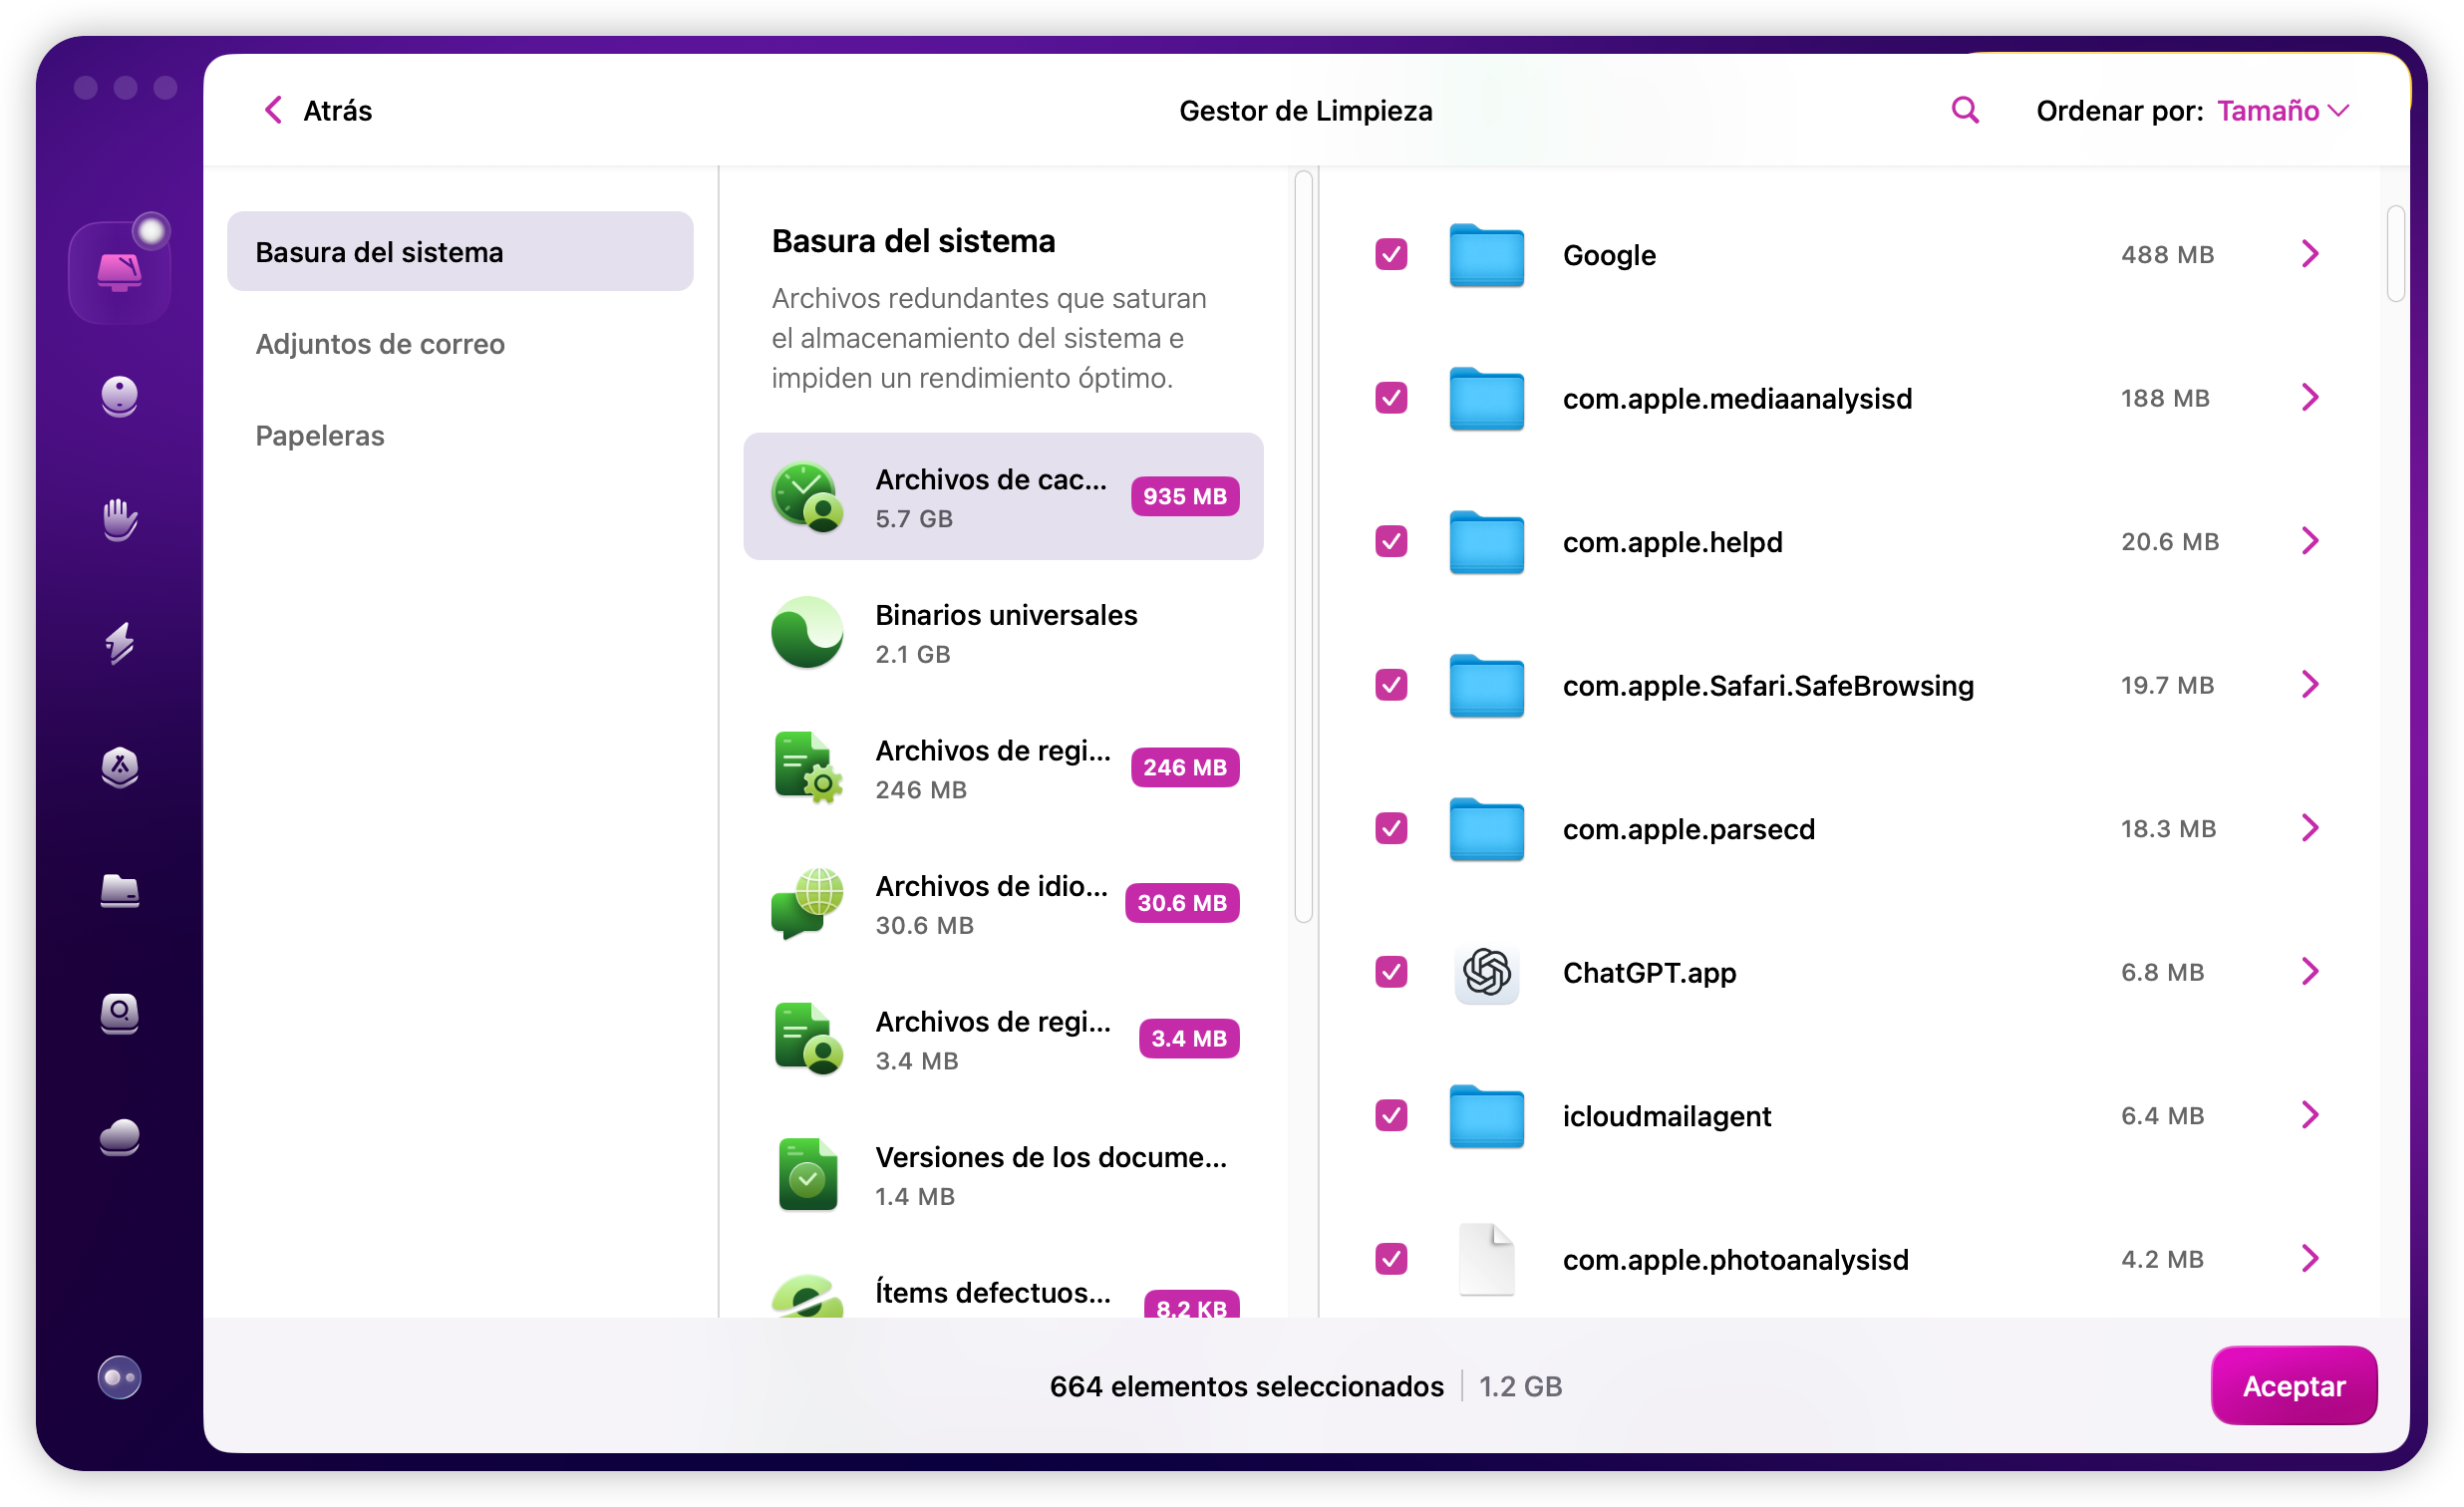The image size is (2464, 1507).
Task: Expand the com.apple.Safari.SafeBrowsing row chevron
Action: (2309, 685)
